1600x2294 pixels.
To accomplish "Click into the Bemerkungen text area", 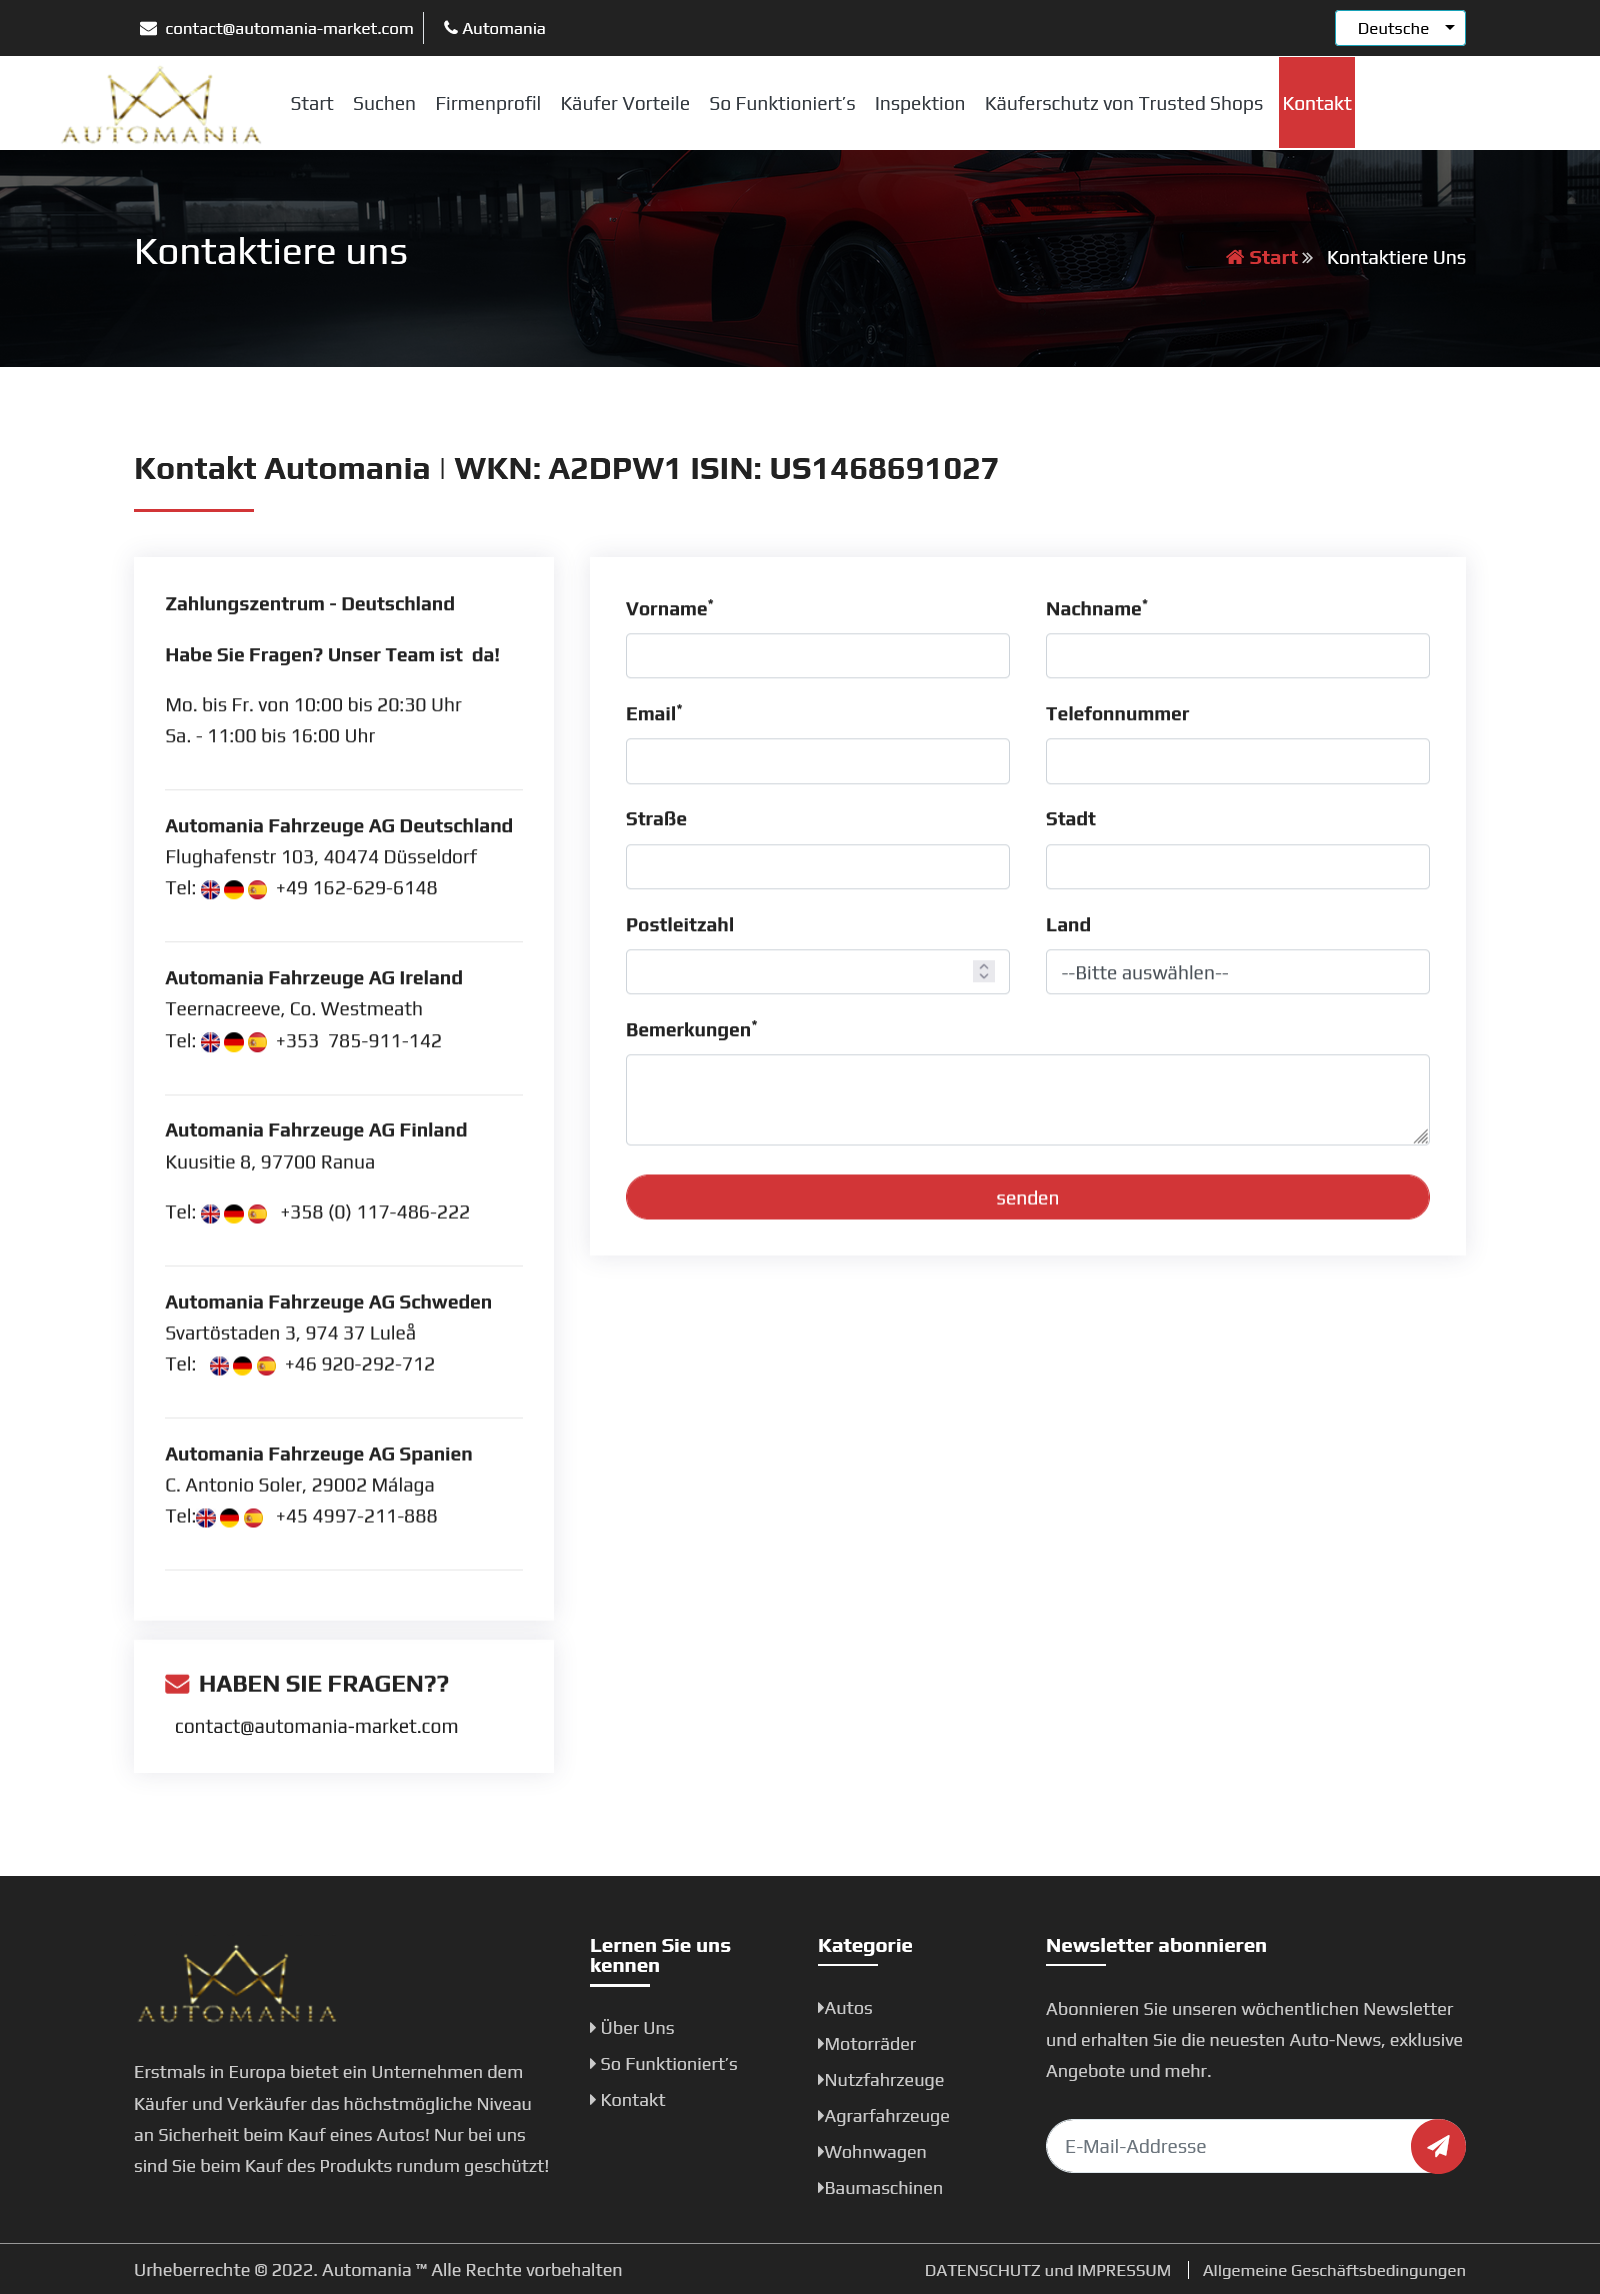I will coord(1027,1099).
